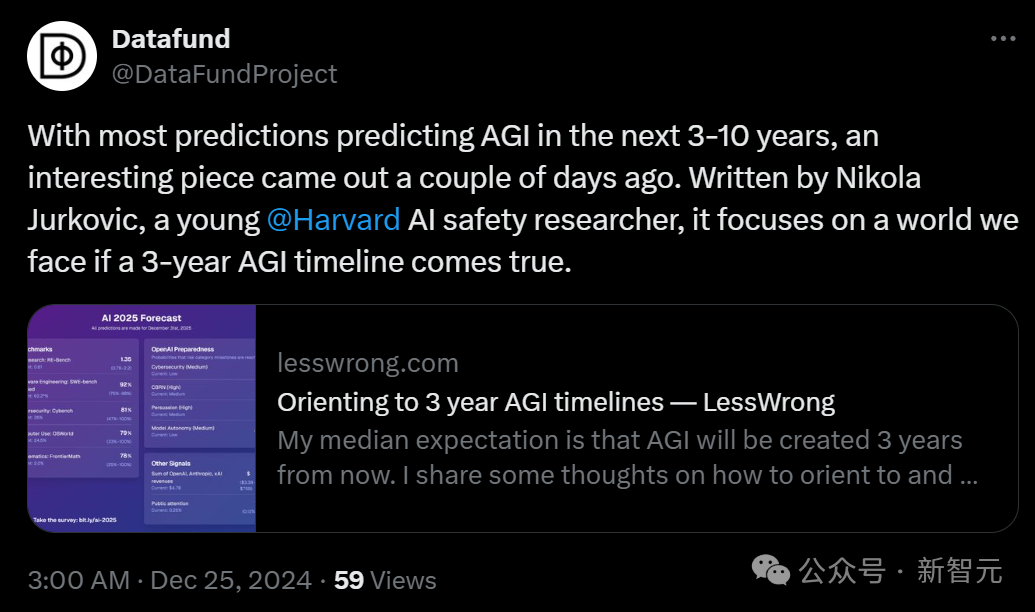Viewport: 1035px width, 612px height.
Task: Open 'Orienting to 3 year AGI timelines' title
Action: (555, 402)
